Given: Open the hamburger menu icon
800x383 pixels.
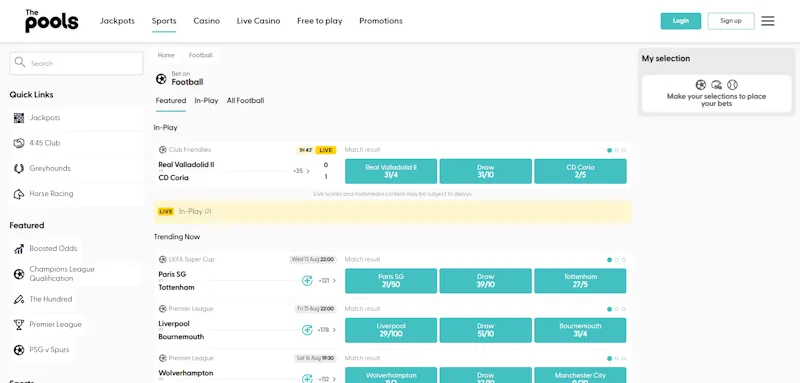Looking at the screenshot, I should tap(767, 21).
